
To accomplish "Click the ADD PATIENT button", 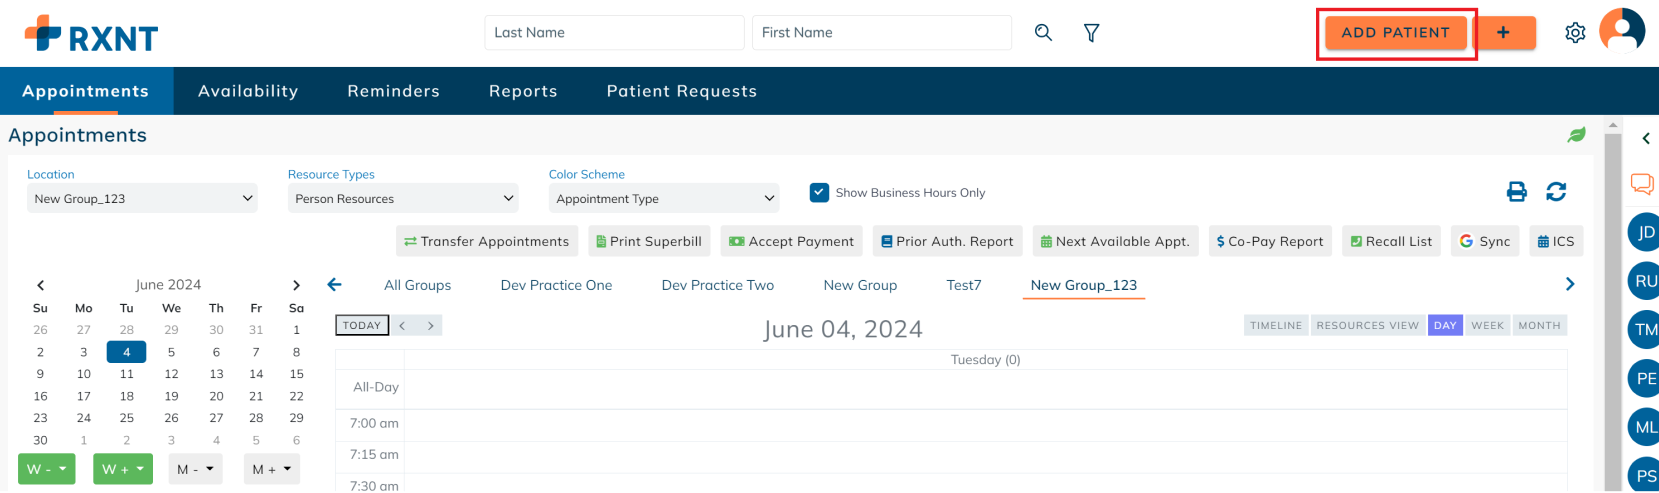I will tap(1395, 33).
